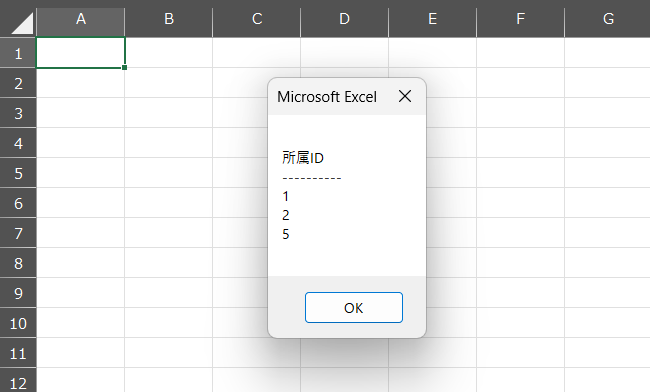650x392 pixels.
Task: Click the Microsoft Excel dialog title
Action: (327, 97)
